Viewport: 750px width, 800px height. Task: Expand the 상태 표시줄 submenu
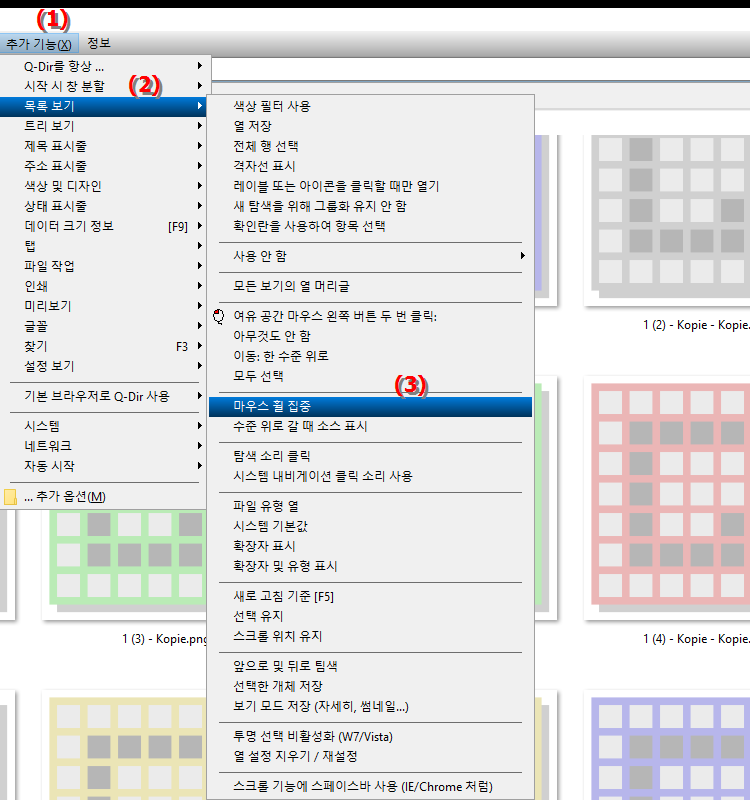tap(104, 206)
